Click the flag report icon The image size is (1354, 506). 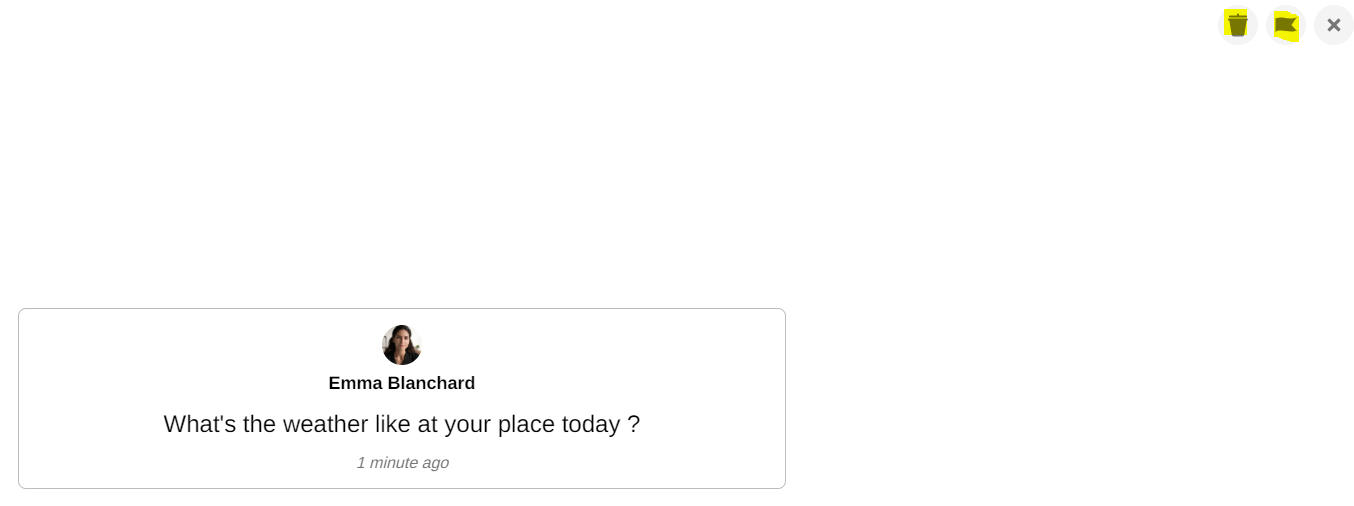(1285, 25)
